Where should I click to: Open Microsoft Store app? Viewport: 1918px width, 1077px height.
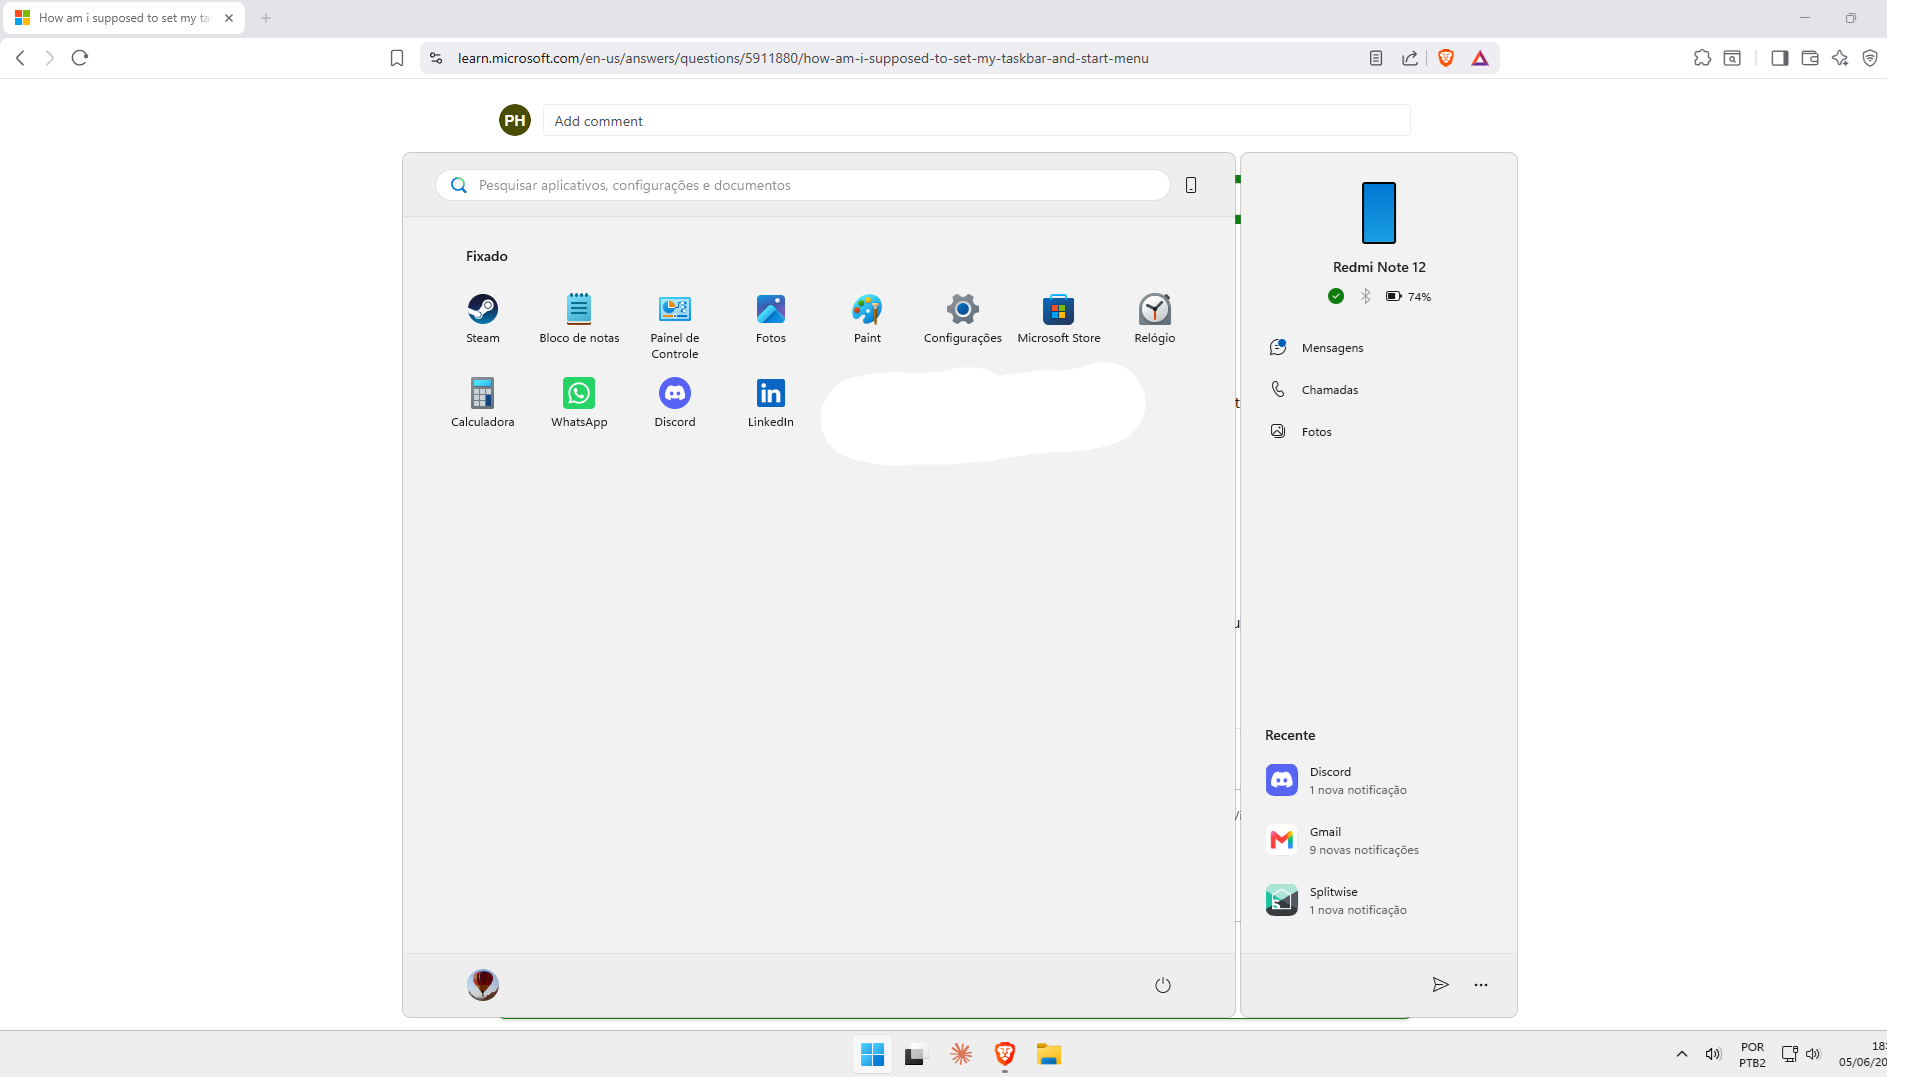[x=1058, y=318]
